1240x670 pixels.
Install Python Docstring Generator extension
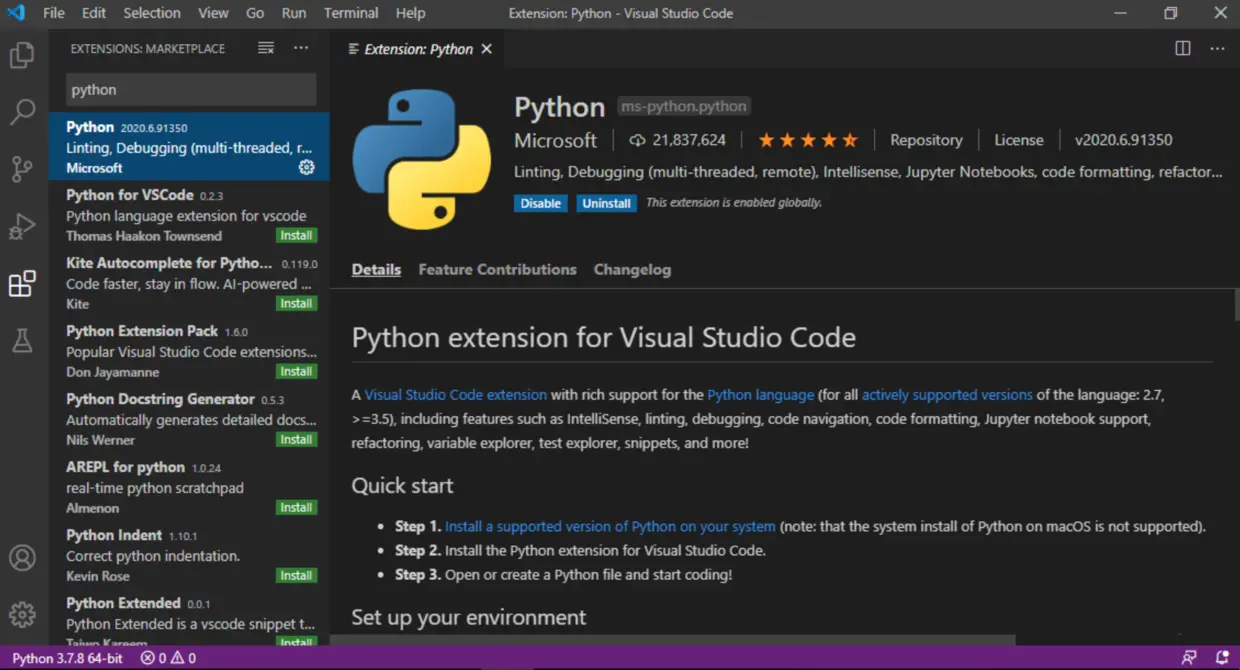(296, 440)
